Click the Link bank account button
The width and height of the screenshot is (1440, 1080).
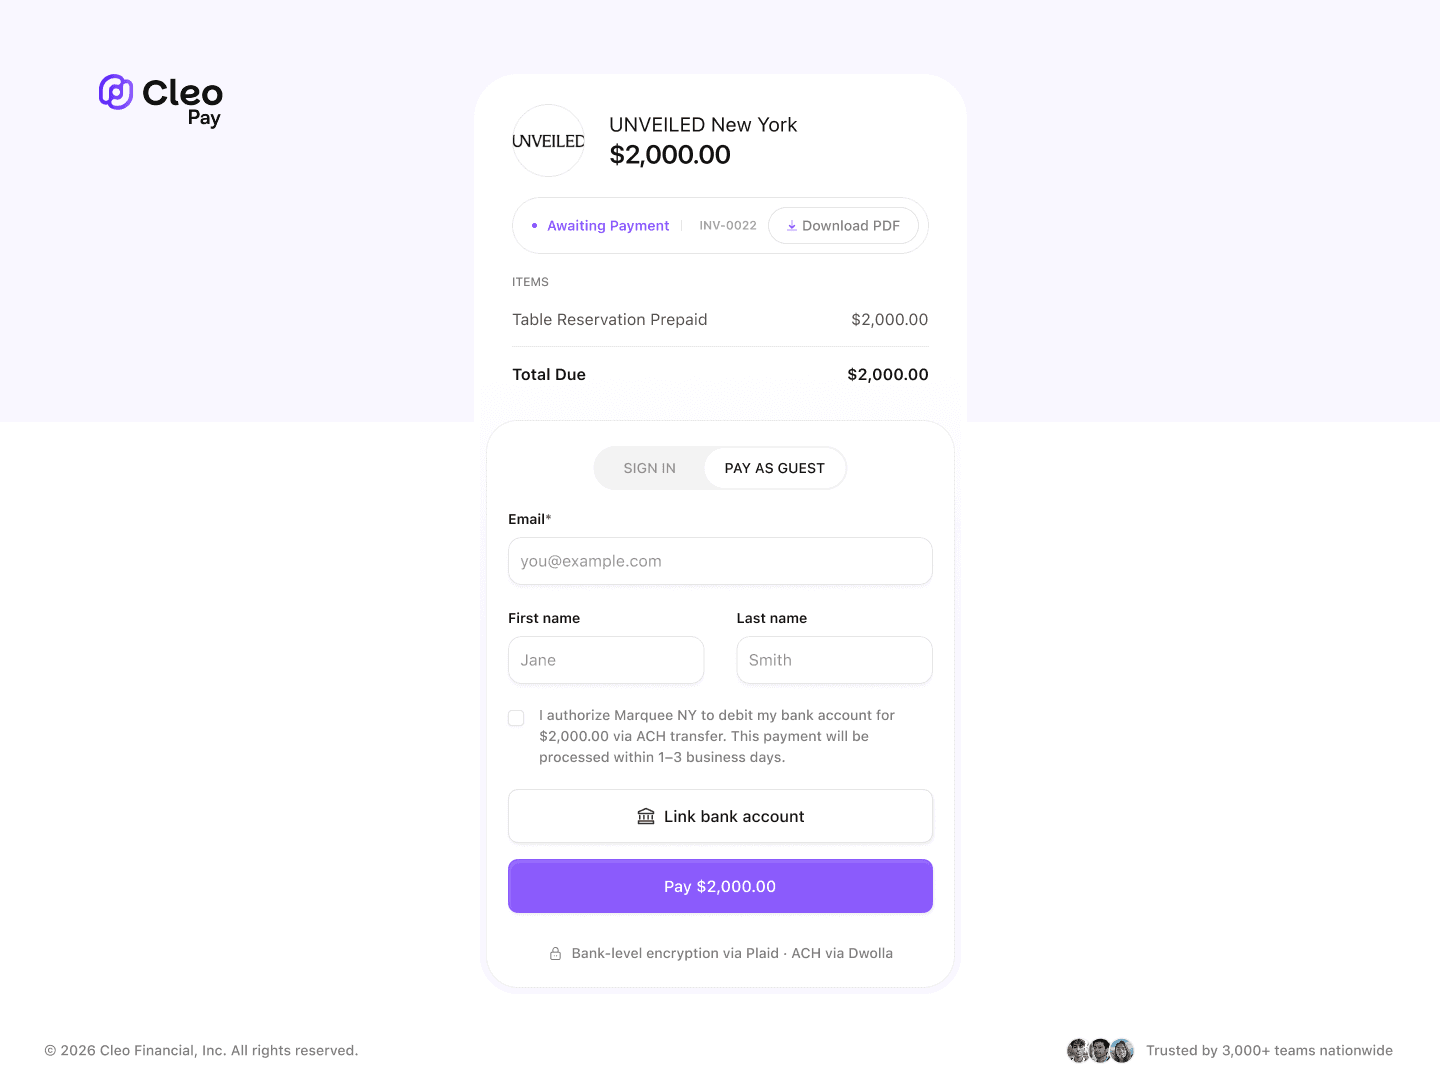(720, 816)
